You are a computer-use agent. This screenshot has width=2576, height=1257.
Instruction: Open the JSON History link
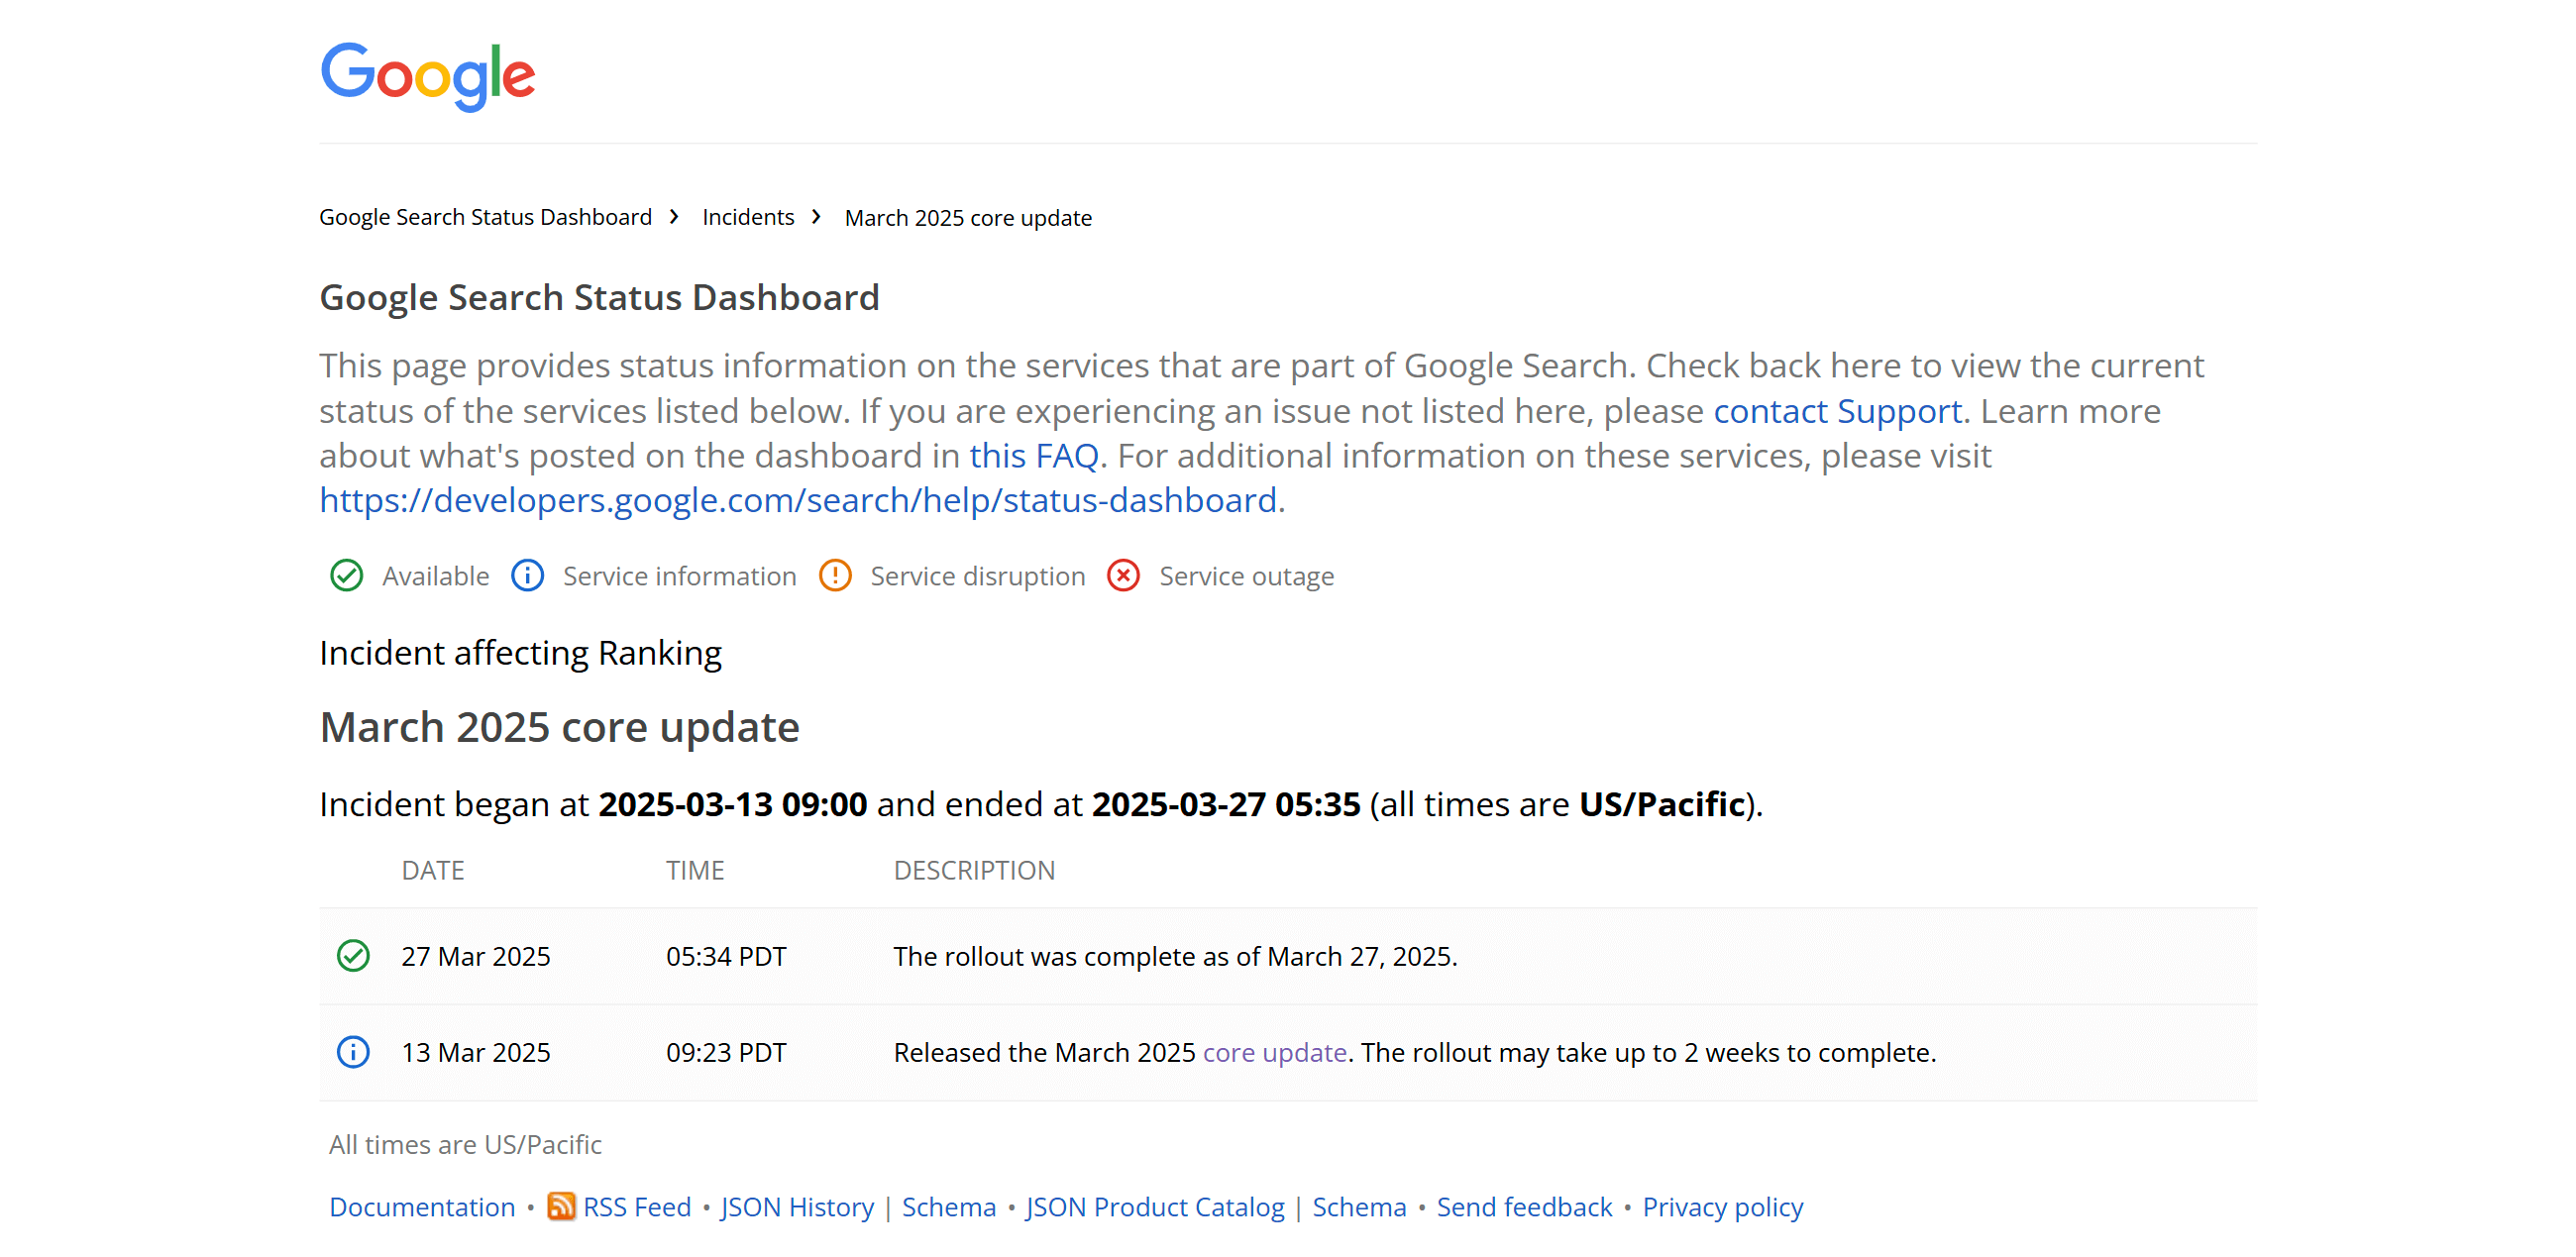click(797, 1207)
